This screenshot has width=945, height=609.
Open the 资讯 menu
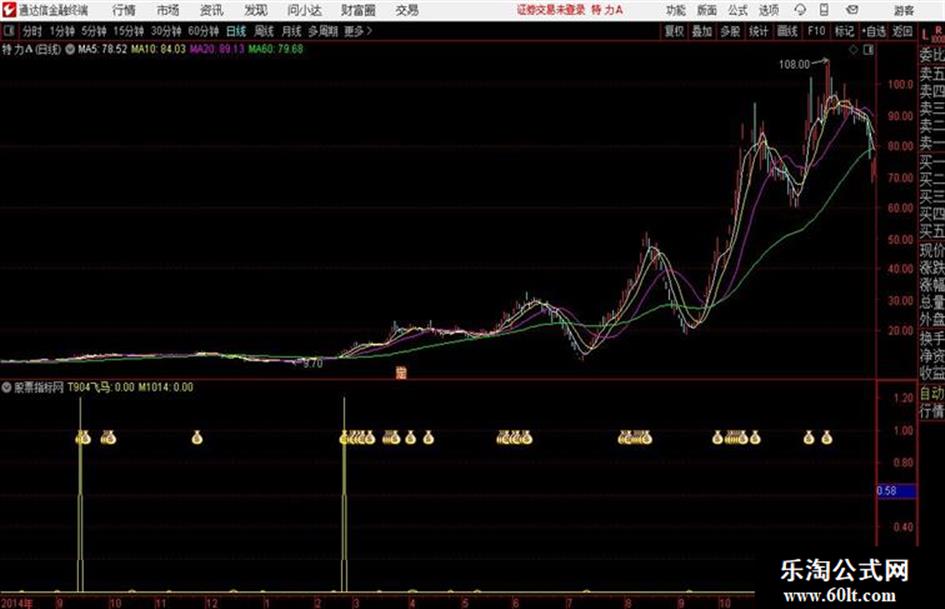tap(212, 10)
